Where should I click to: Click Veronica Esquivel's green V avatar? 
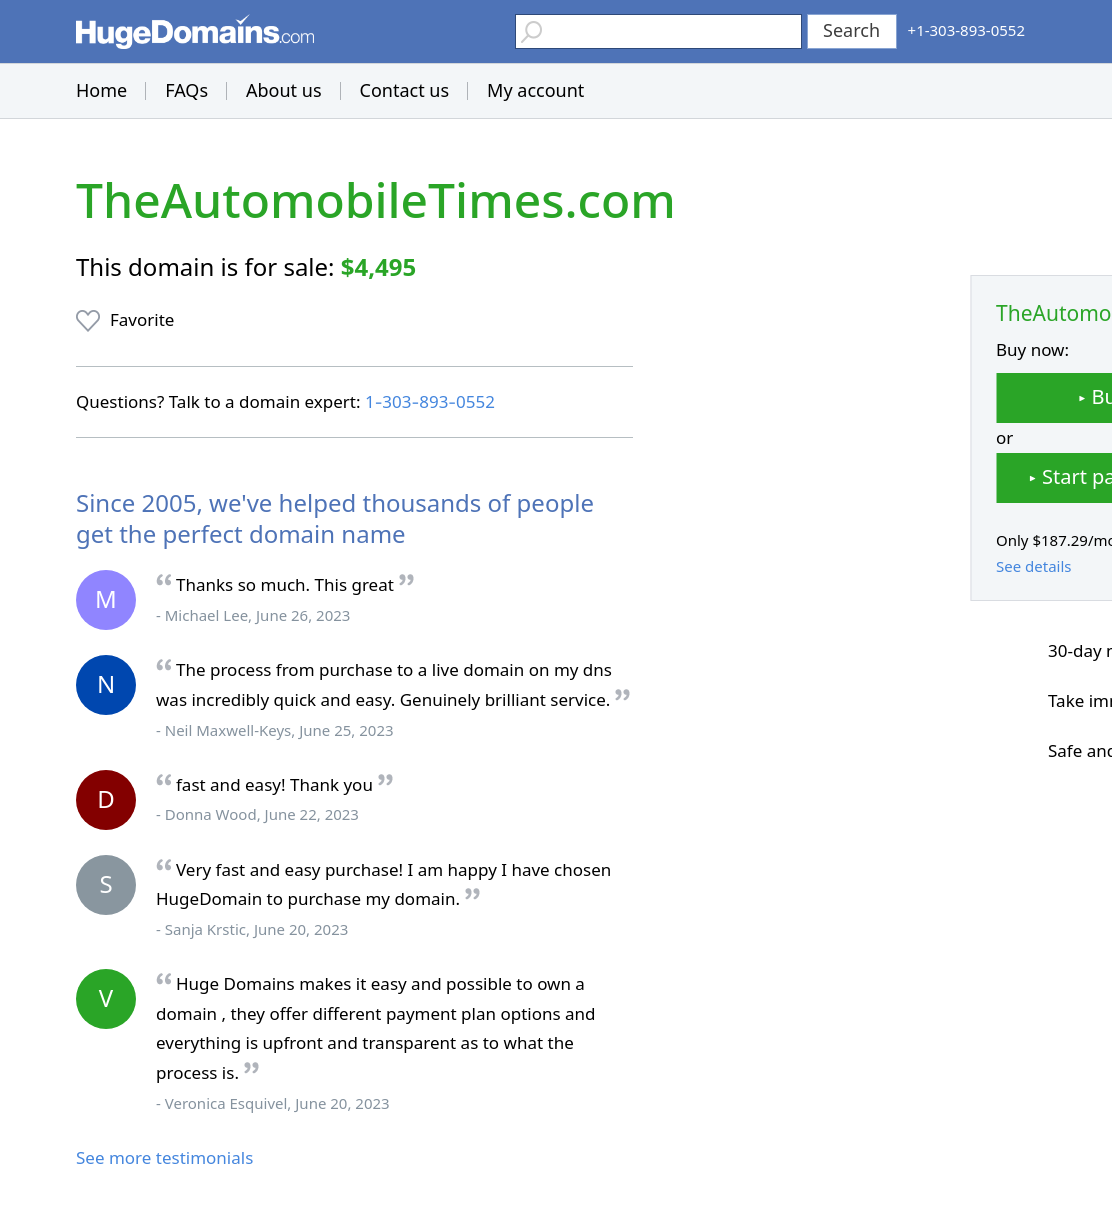point(106,999)
